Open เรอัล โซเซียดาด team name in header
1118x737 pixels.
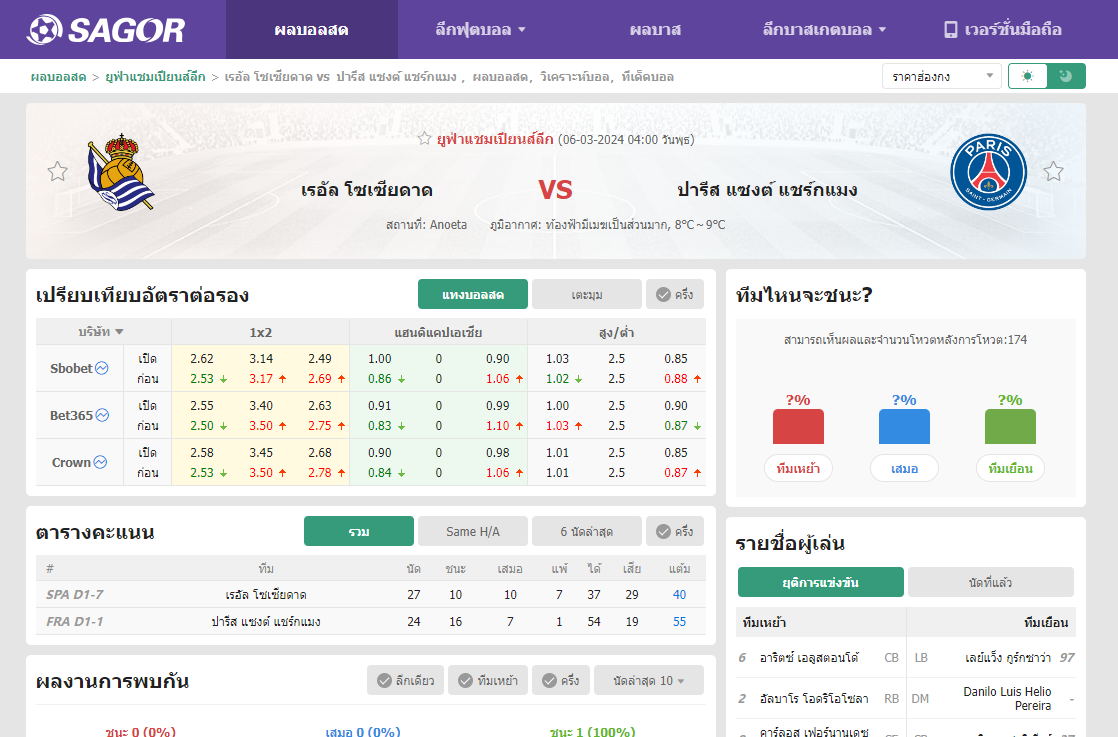366,190
